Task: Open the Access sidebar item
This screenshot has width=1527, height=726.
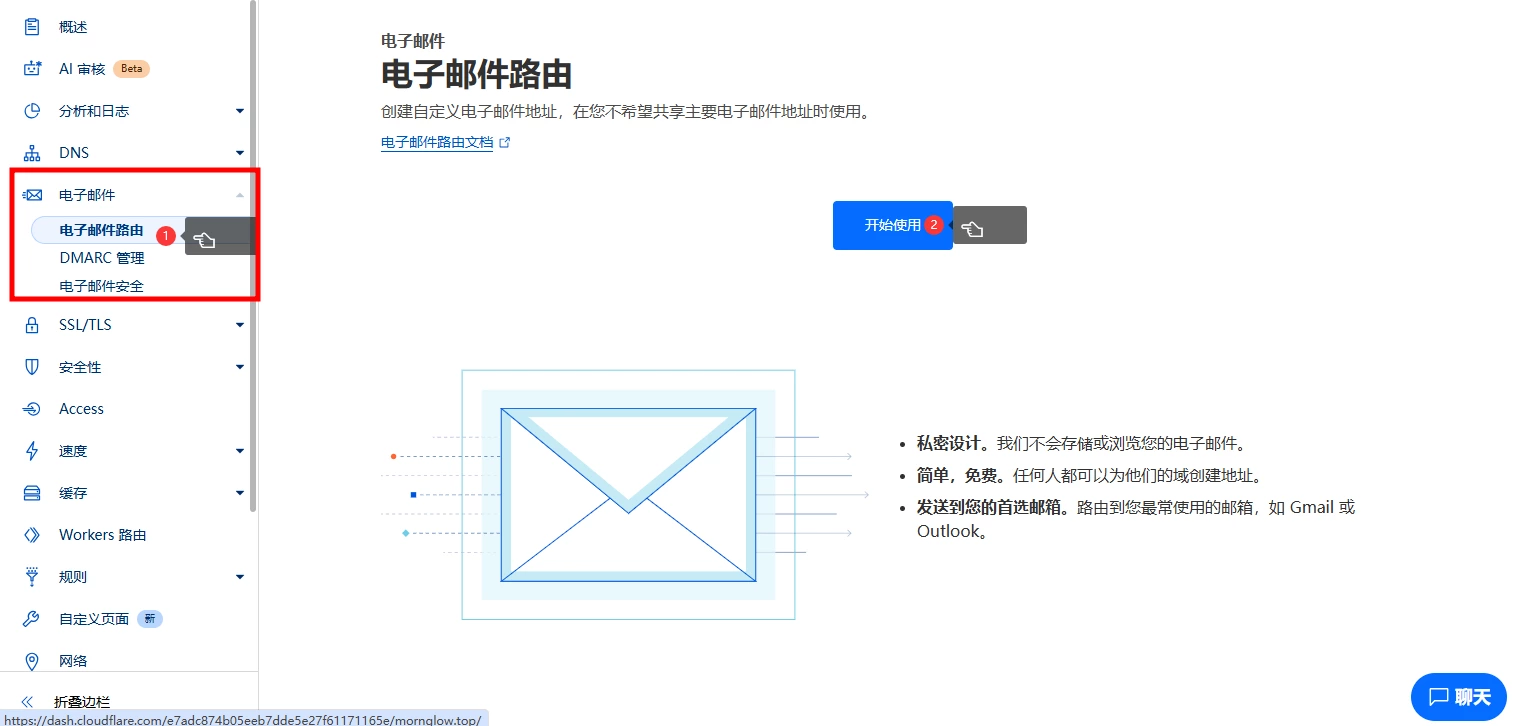Action: pos(81,409)
